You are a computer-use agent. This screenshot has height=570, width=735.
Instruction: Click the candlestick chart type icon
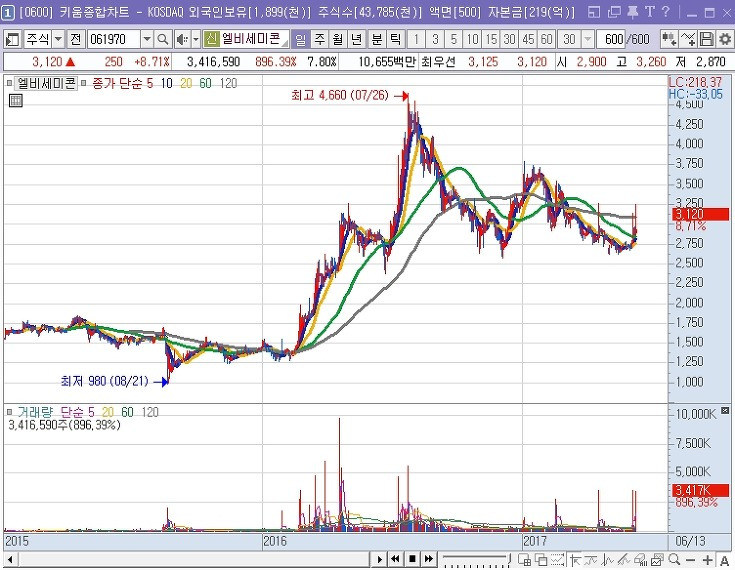click(669, 39)
